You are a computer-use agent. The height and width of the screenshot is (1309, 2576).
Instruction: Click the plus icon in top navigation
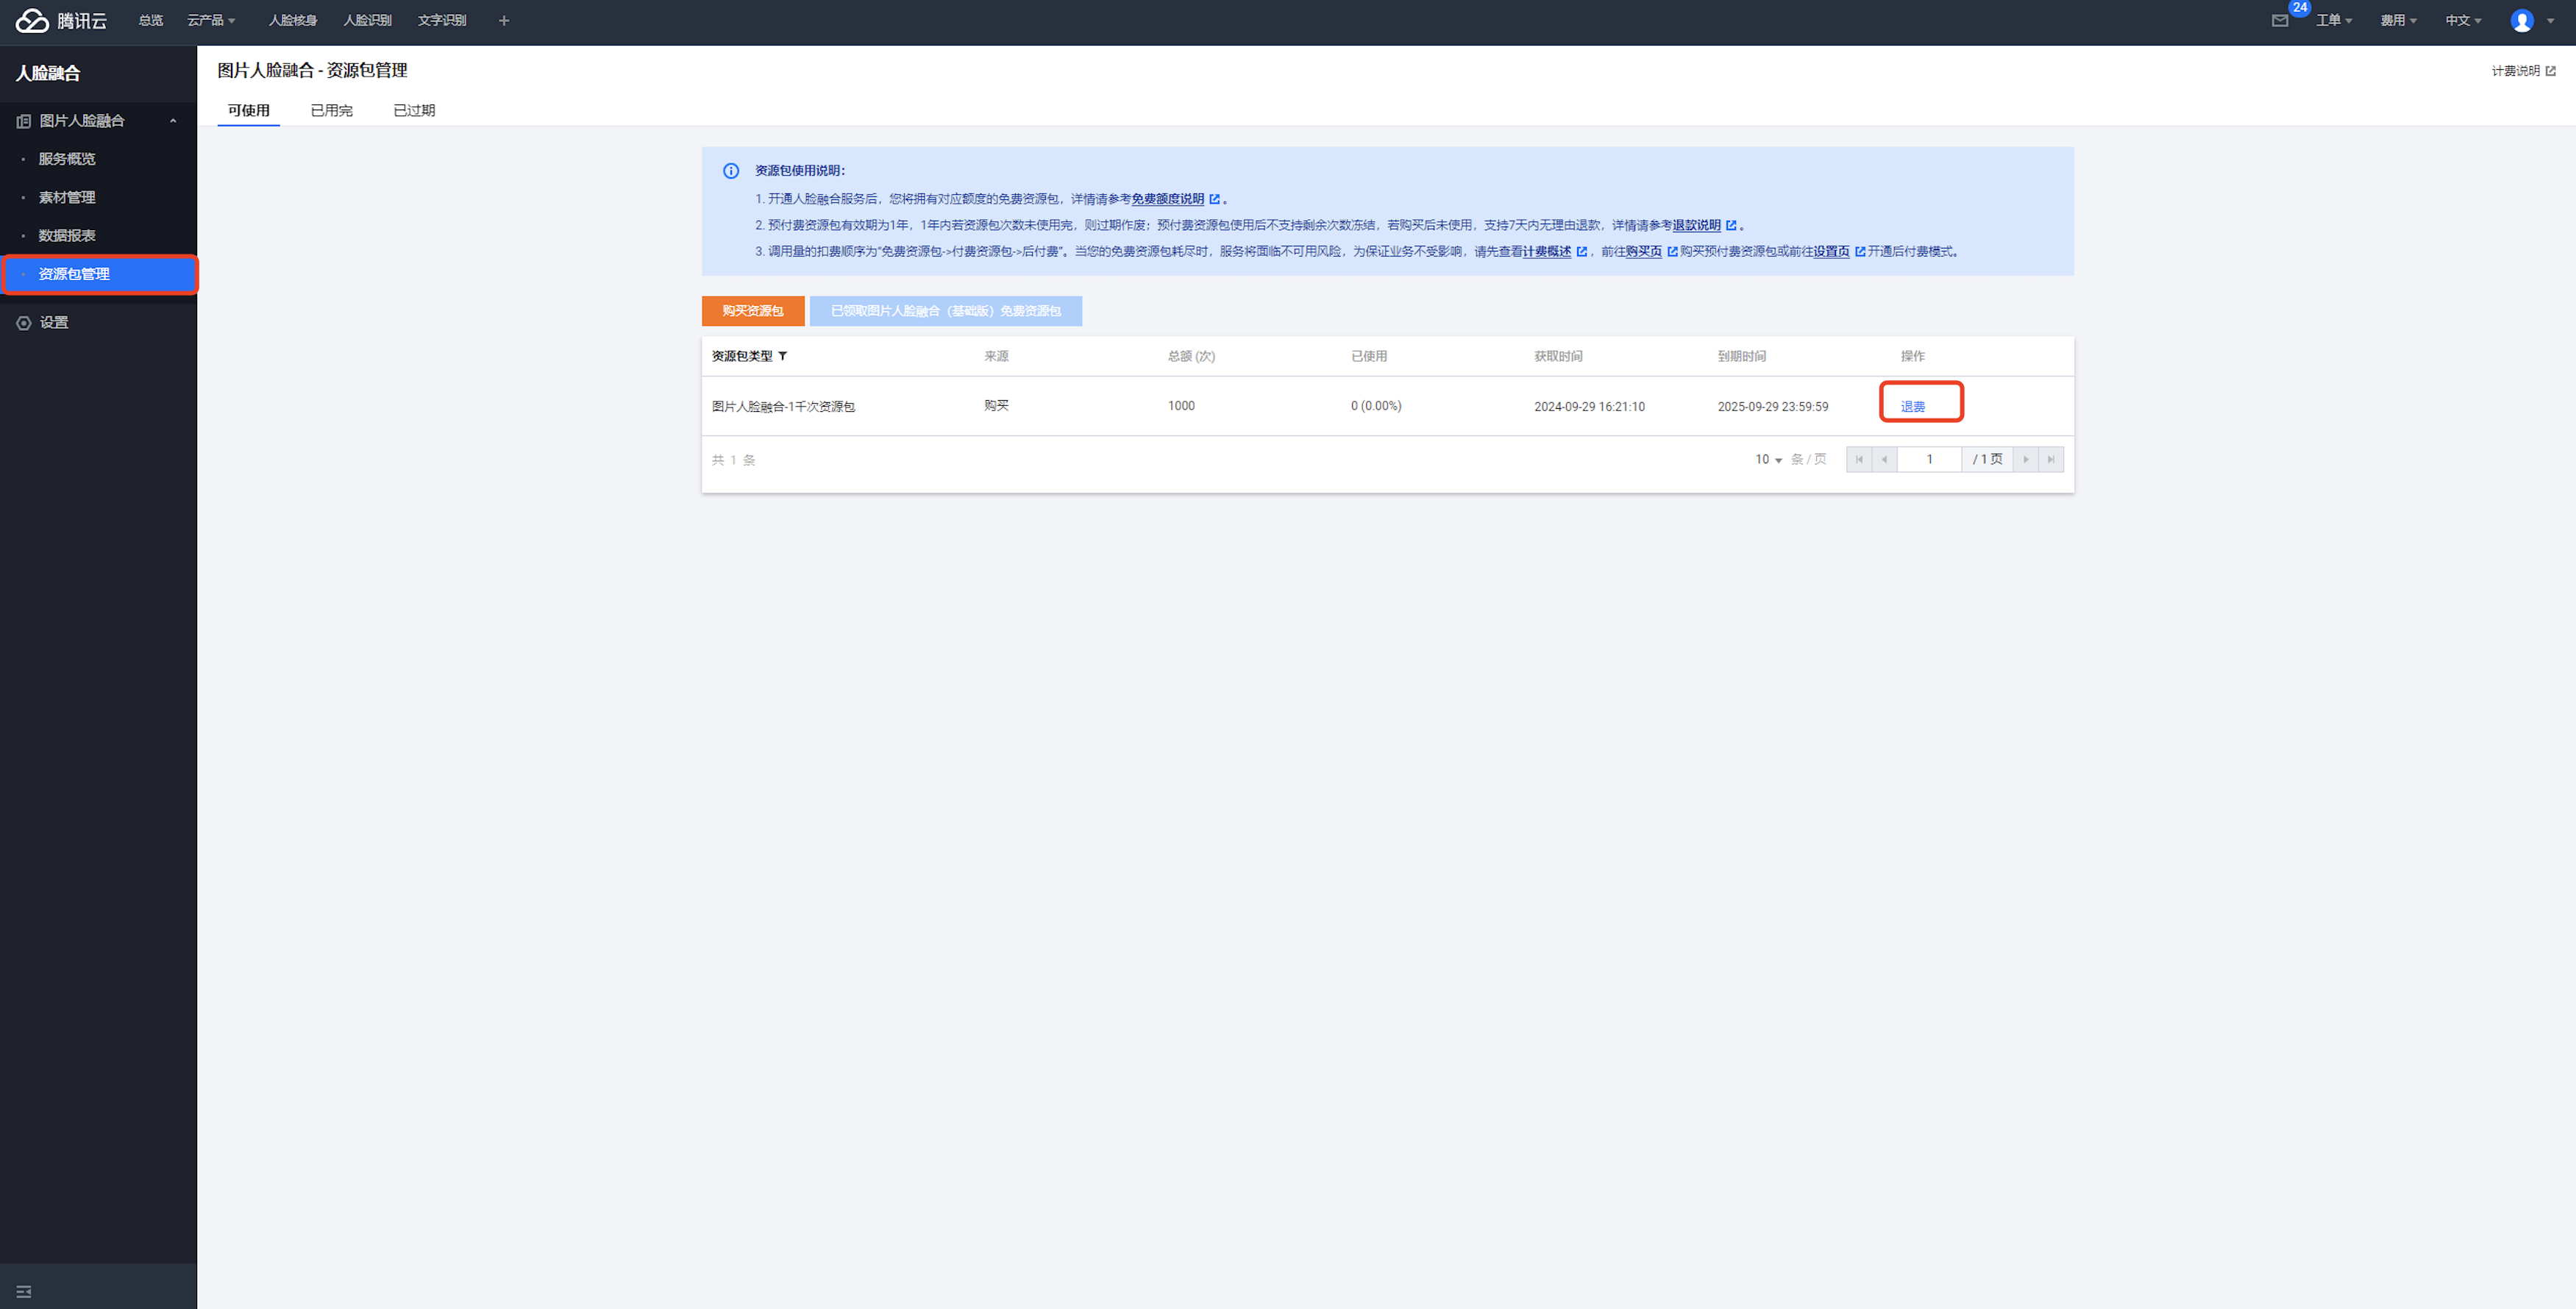click(504, 21)
